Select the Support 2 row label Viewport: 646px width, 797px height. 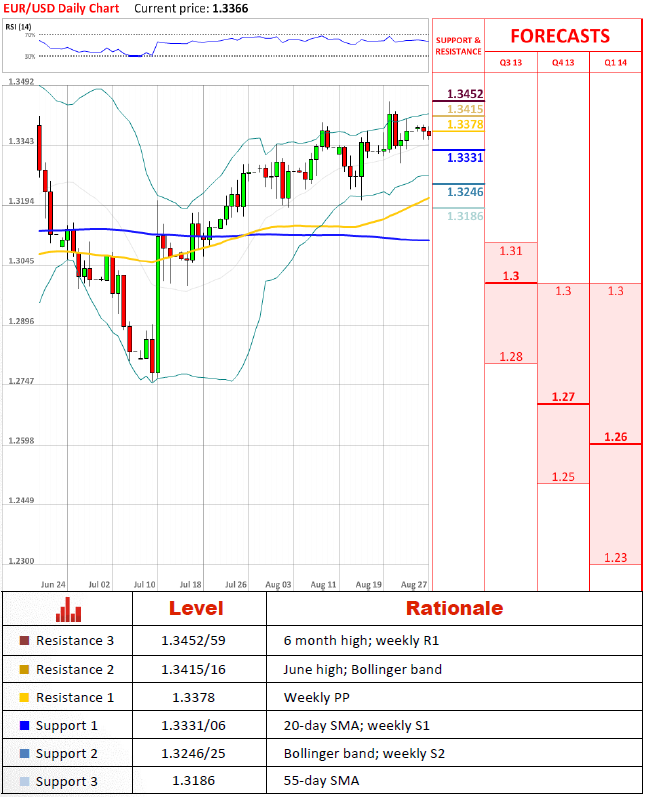(x=67, y=754)
